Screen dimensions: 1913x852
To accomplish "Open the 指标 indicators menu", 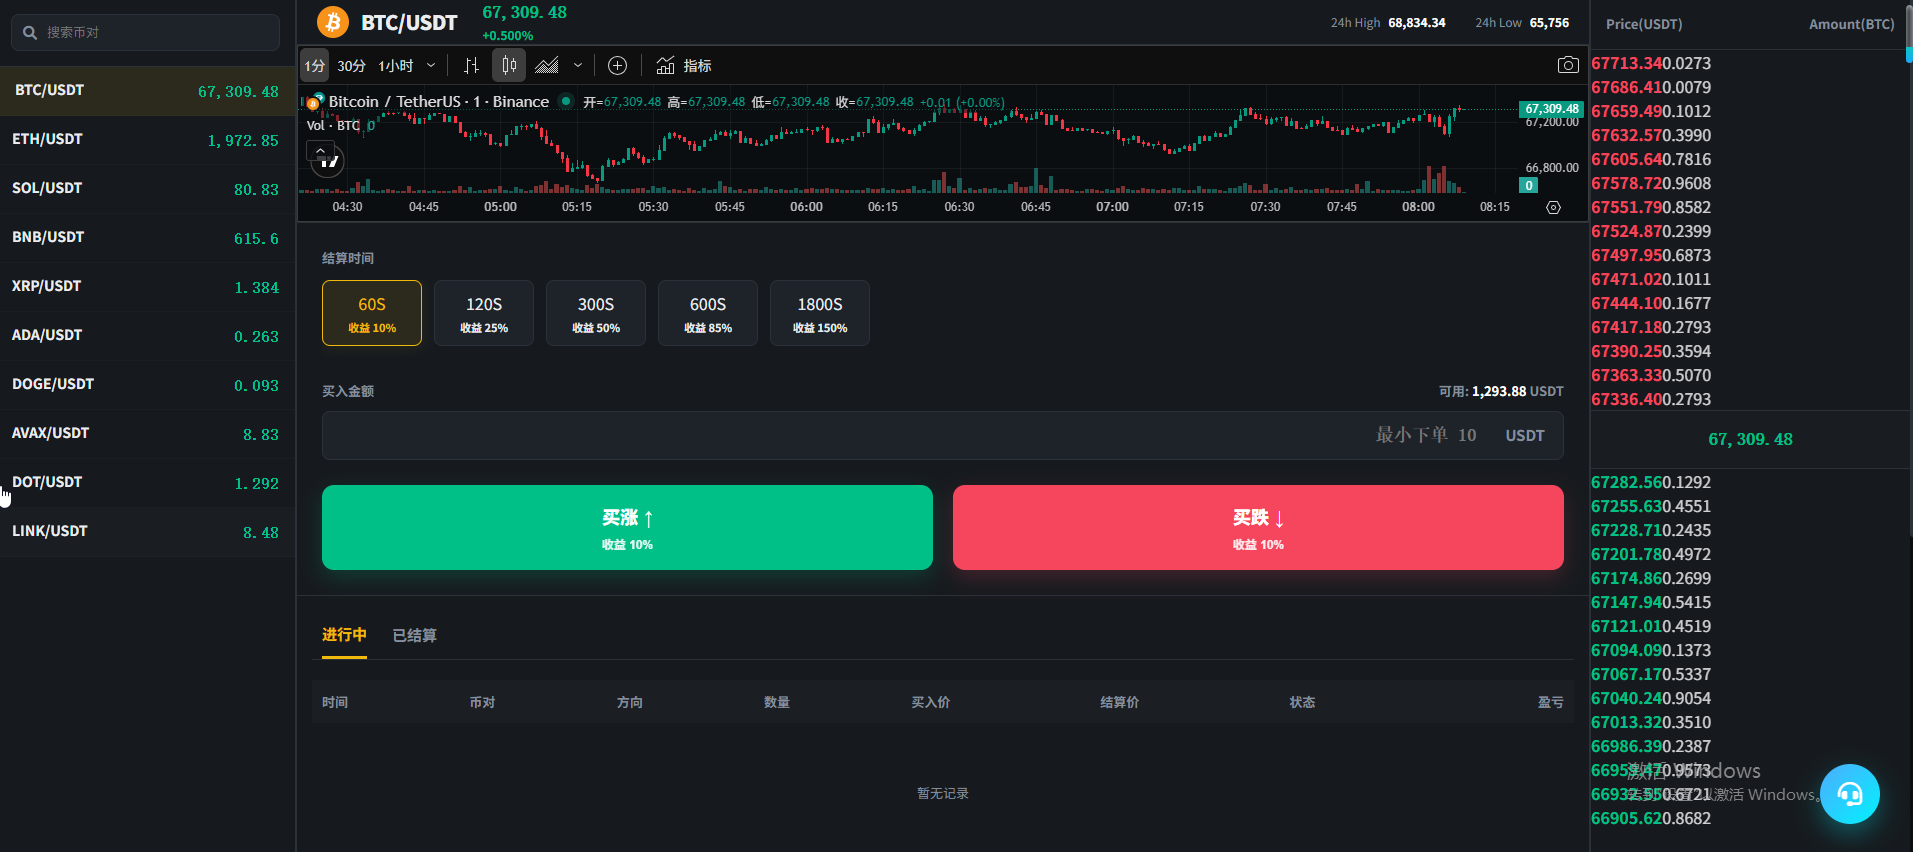I will pos(684,66).
